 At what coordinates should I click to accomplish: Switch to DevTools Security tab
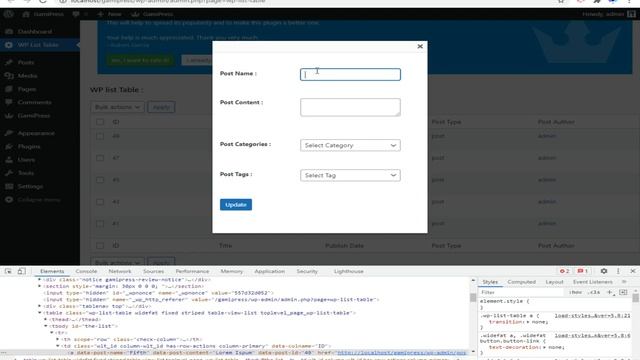tap(307, 271)
